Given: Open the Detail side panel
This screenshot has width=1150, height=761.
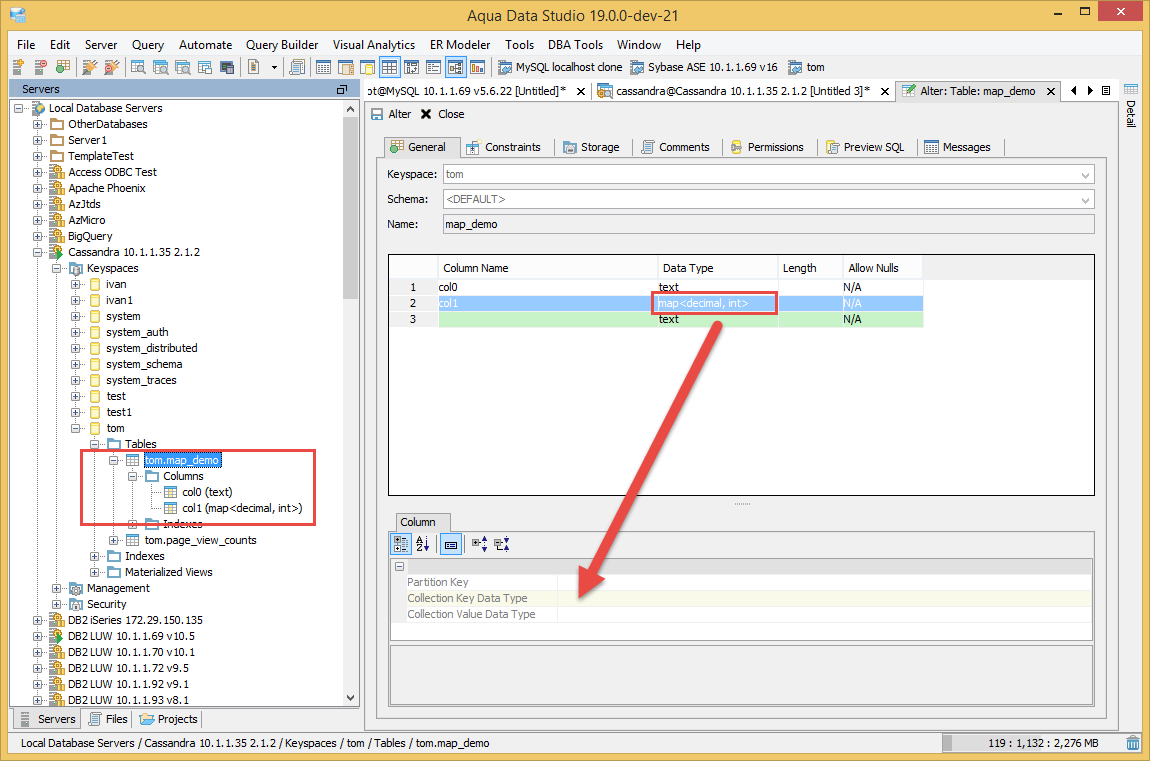Looking at the screenshot, I should pos(1131,105).
